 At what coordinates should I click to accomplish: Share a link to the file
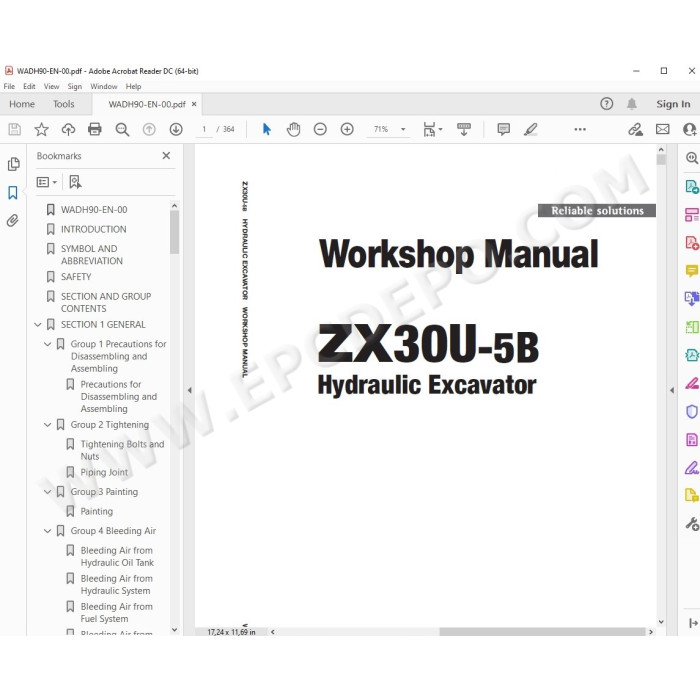[x=635, y=129]
